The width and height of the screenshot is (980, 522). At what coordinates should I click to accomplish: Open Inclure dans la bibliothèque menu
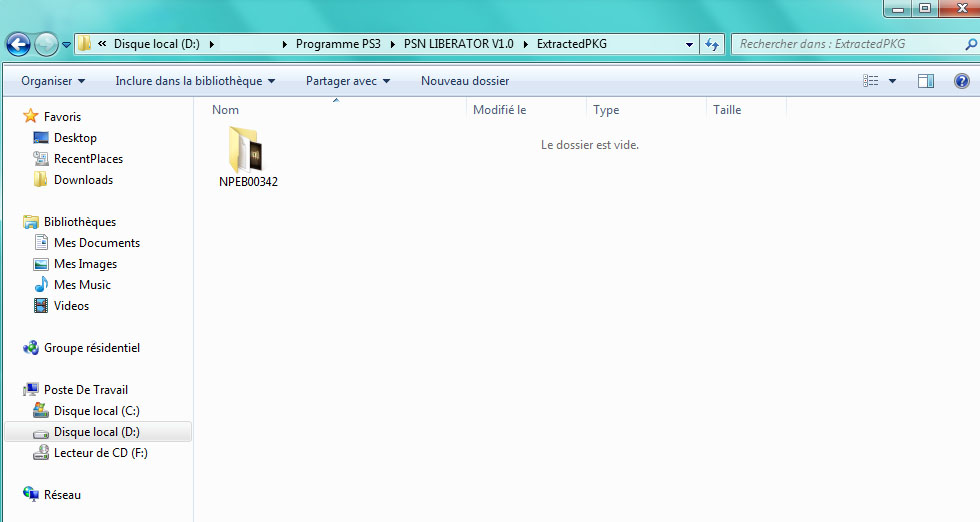[195, 81]
